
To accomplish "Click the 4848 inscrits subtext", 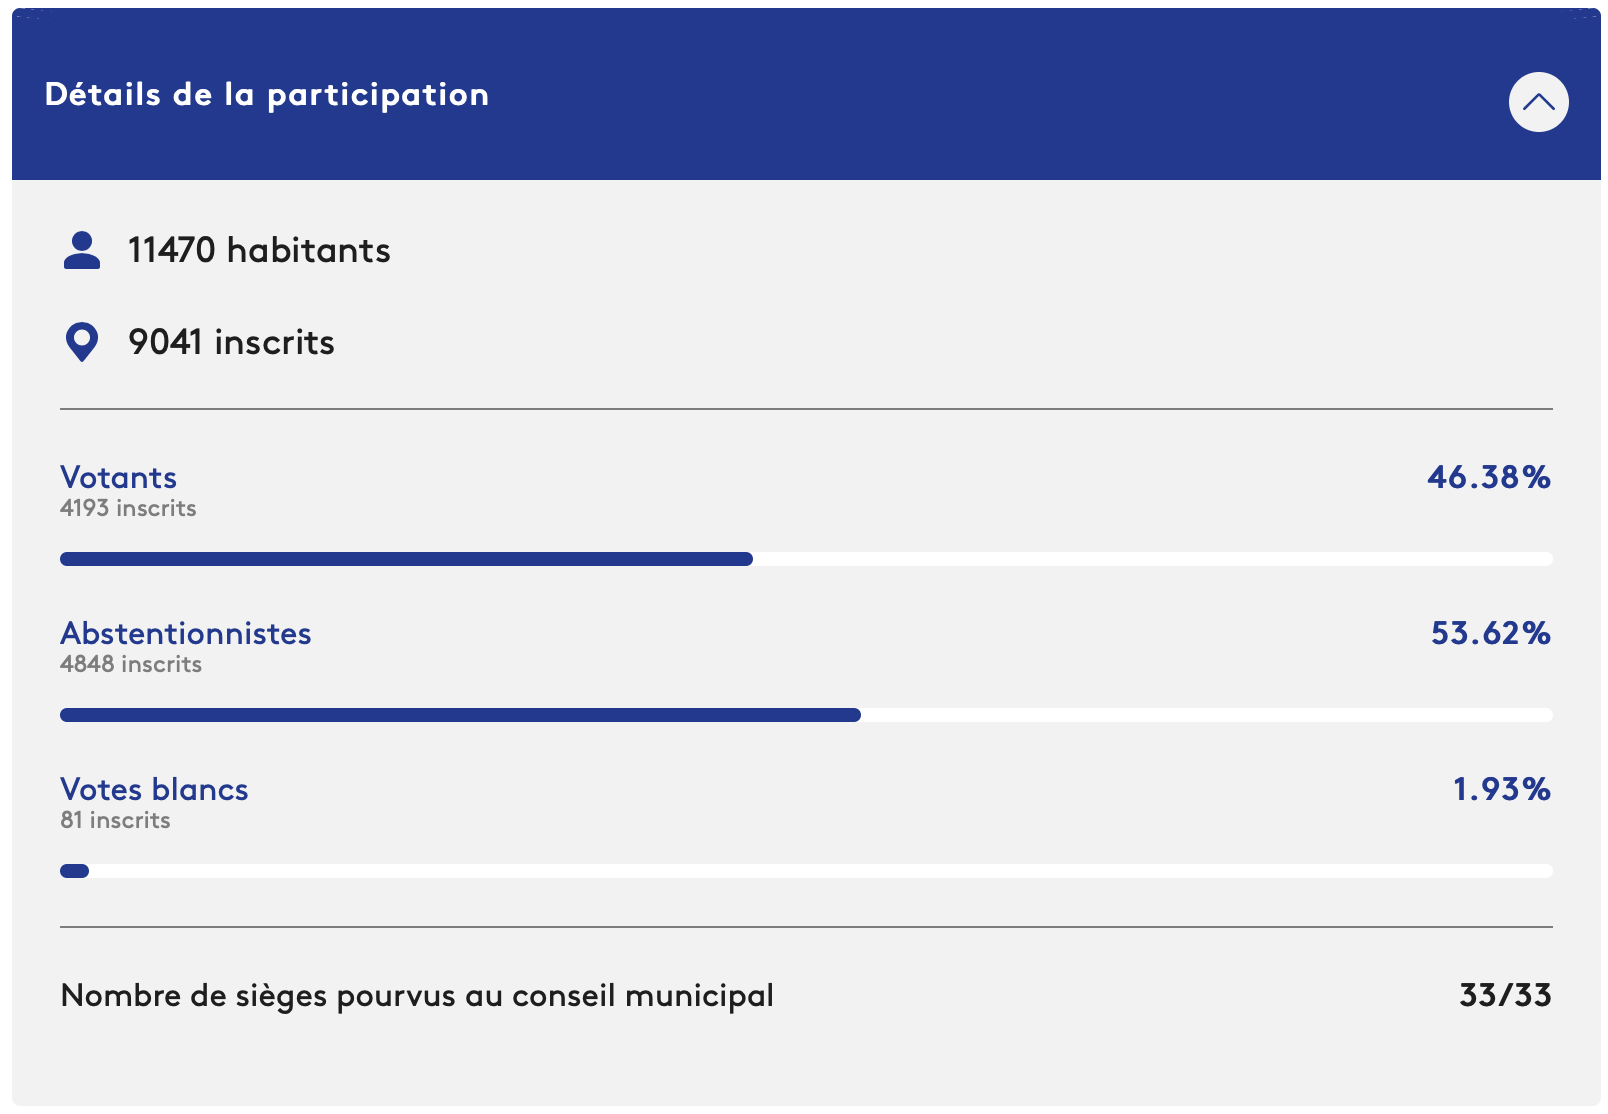I will click(x=131, y=664).
